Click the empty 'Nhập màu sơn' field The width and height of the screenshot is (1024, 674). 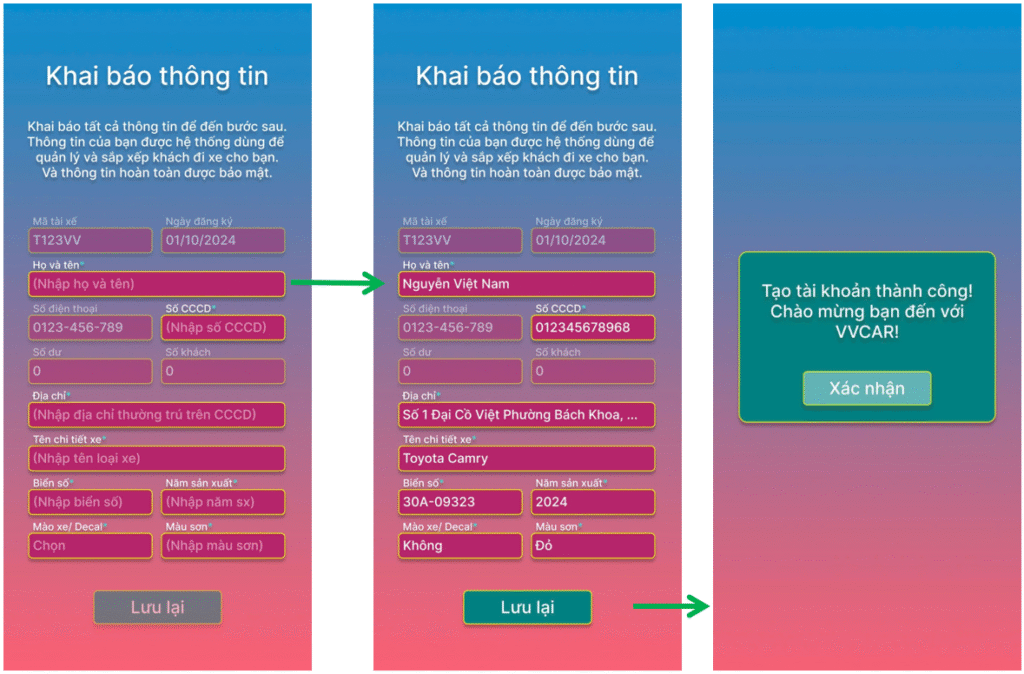click(223, 546)
